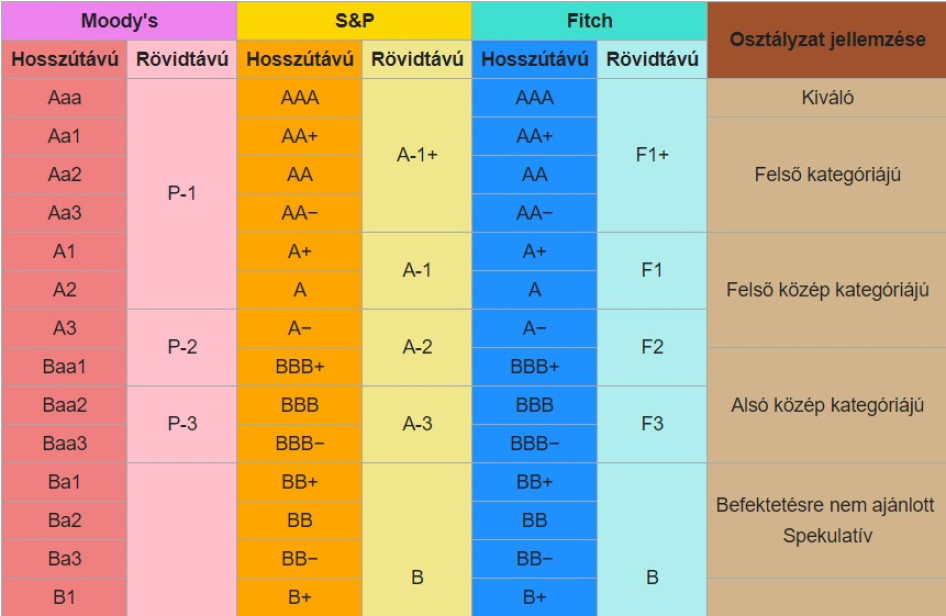Click the Fitch header cell
The image size is (946, 616).
click(589, 21)
